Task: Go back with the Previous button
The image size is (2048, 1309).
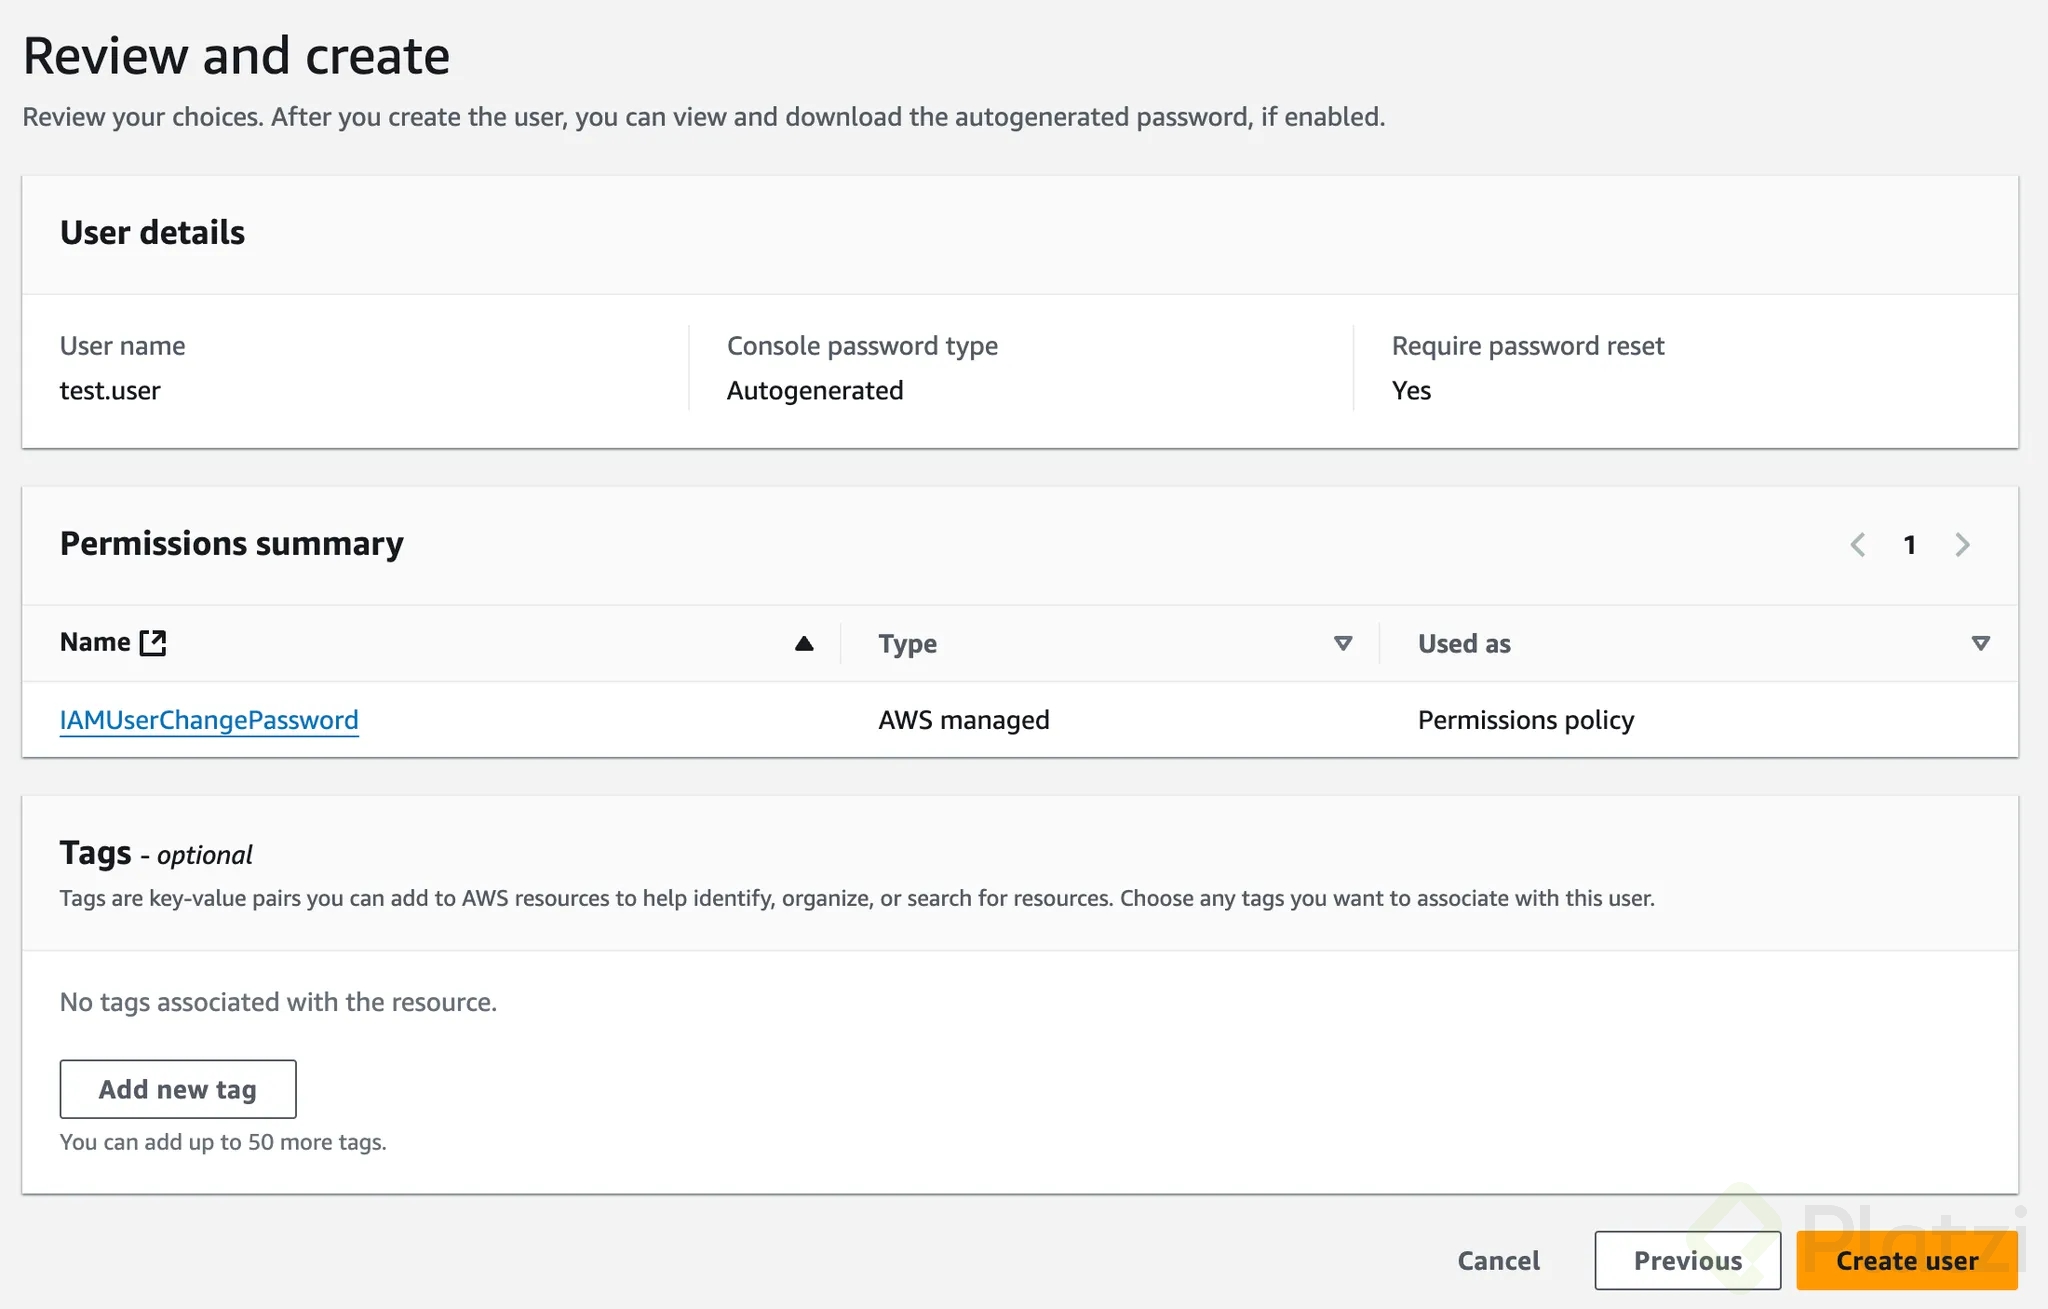Action: [x=1687, y=1260]
